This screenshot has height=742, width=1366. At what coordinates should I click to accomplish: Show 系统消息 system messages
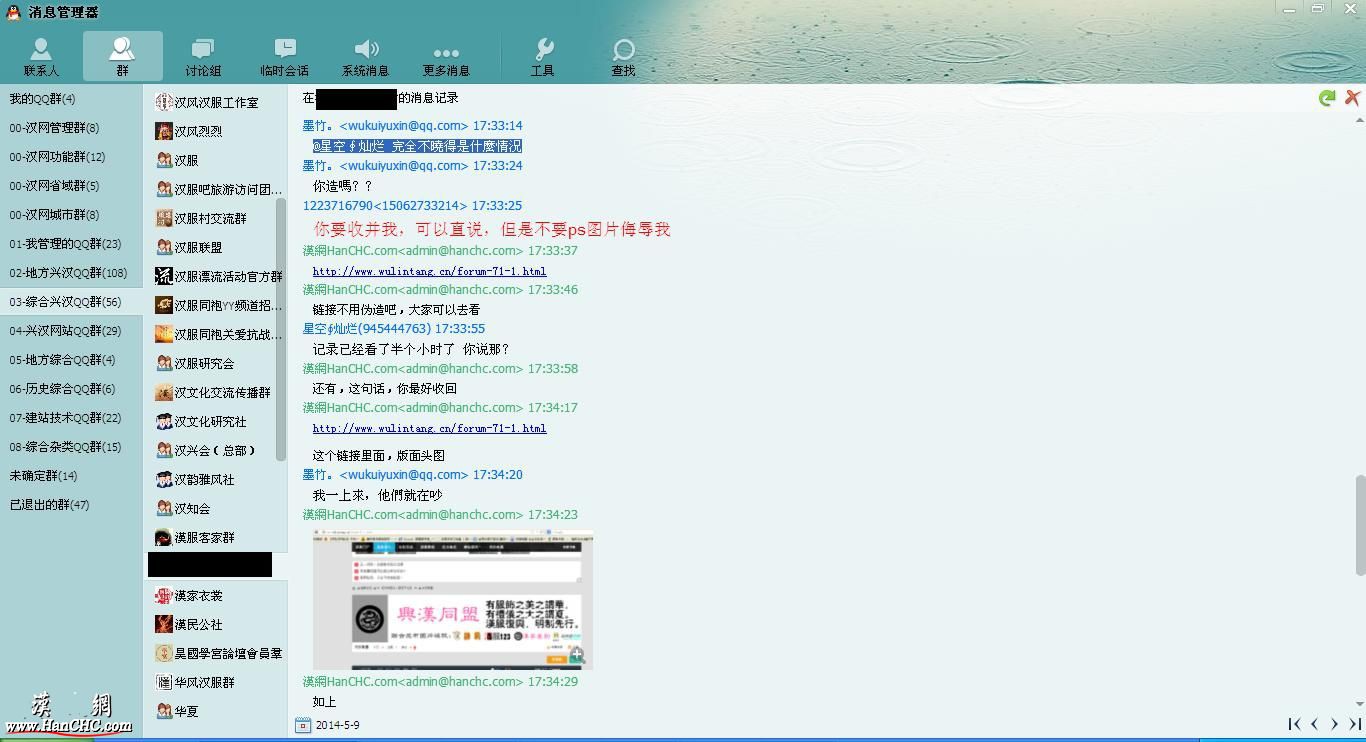365,57
